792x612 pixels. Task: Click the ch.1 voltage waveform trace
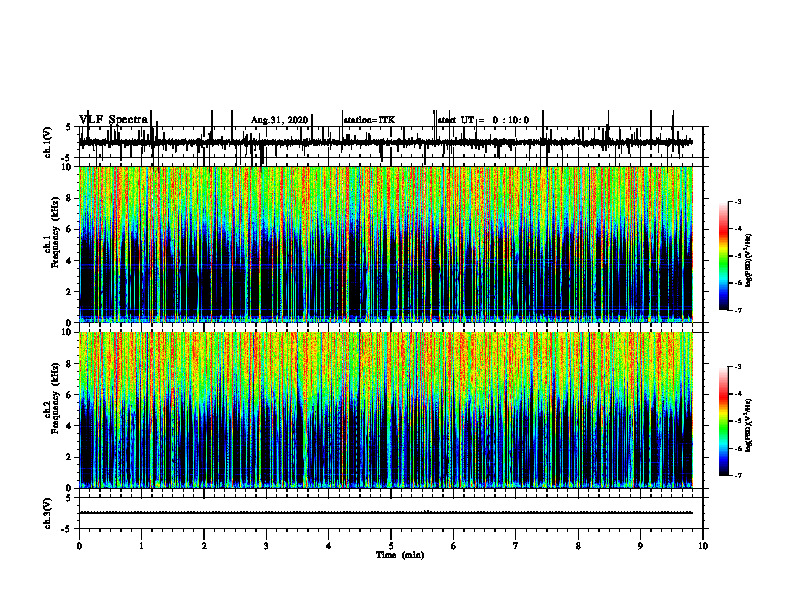386,142
